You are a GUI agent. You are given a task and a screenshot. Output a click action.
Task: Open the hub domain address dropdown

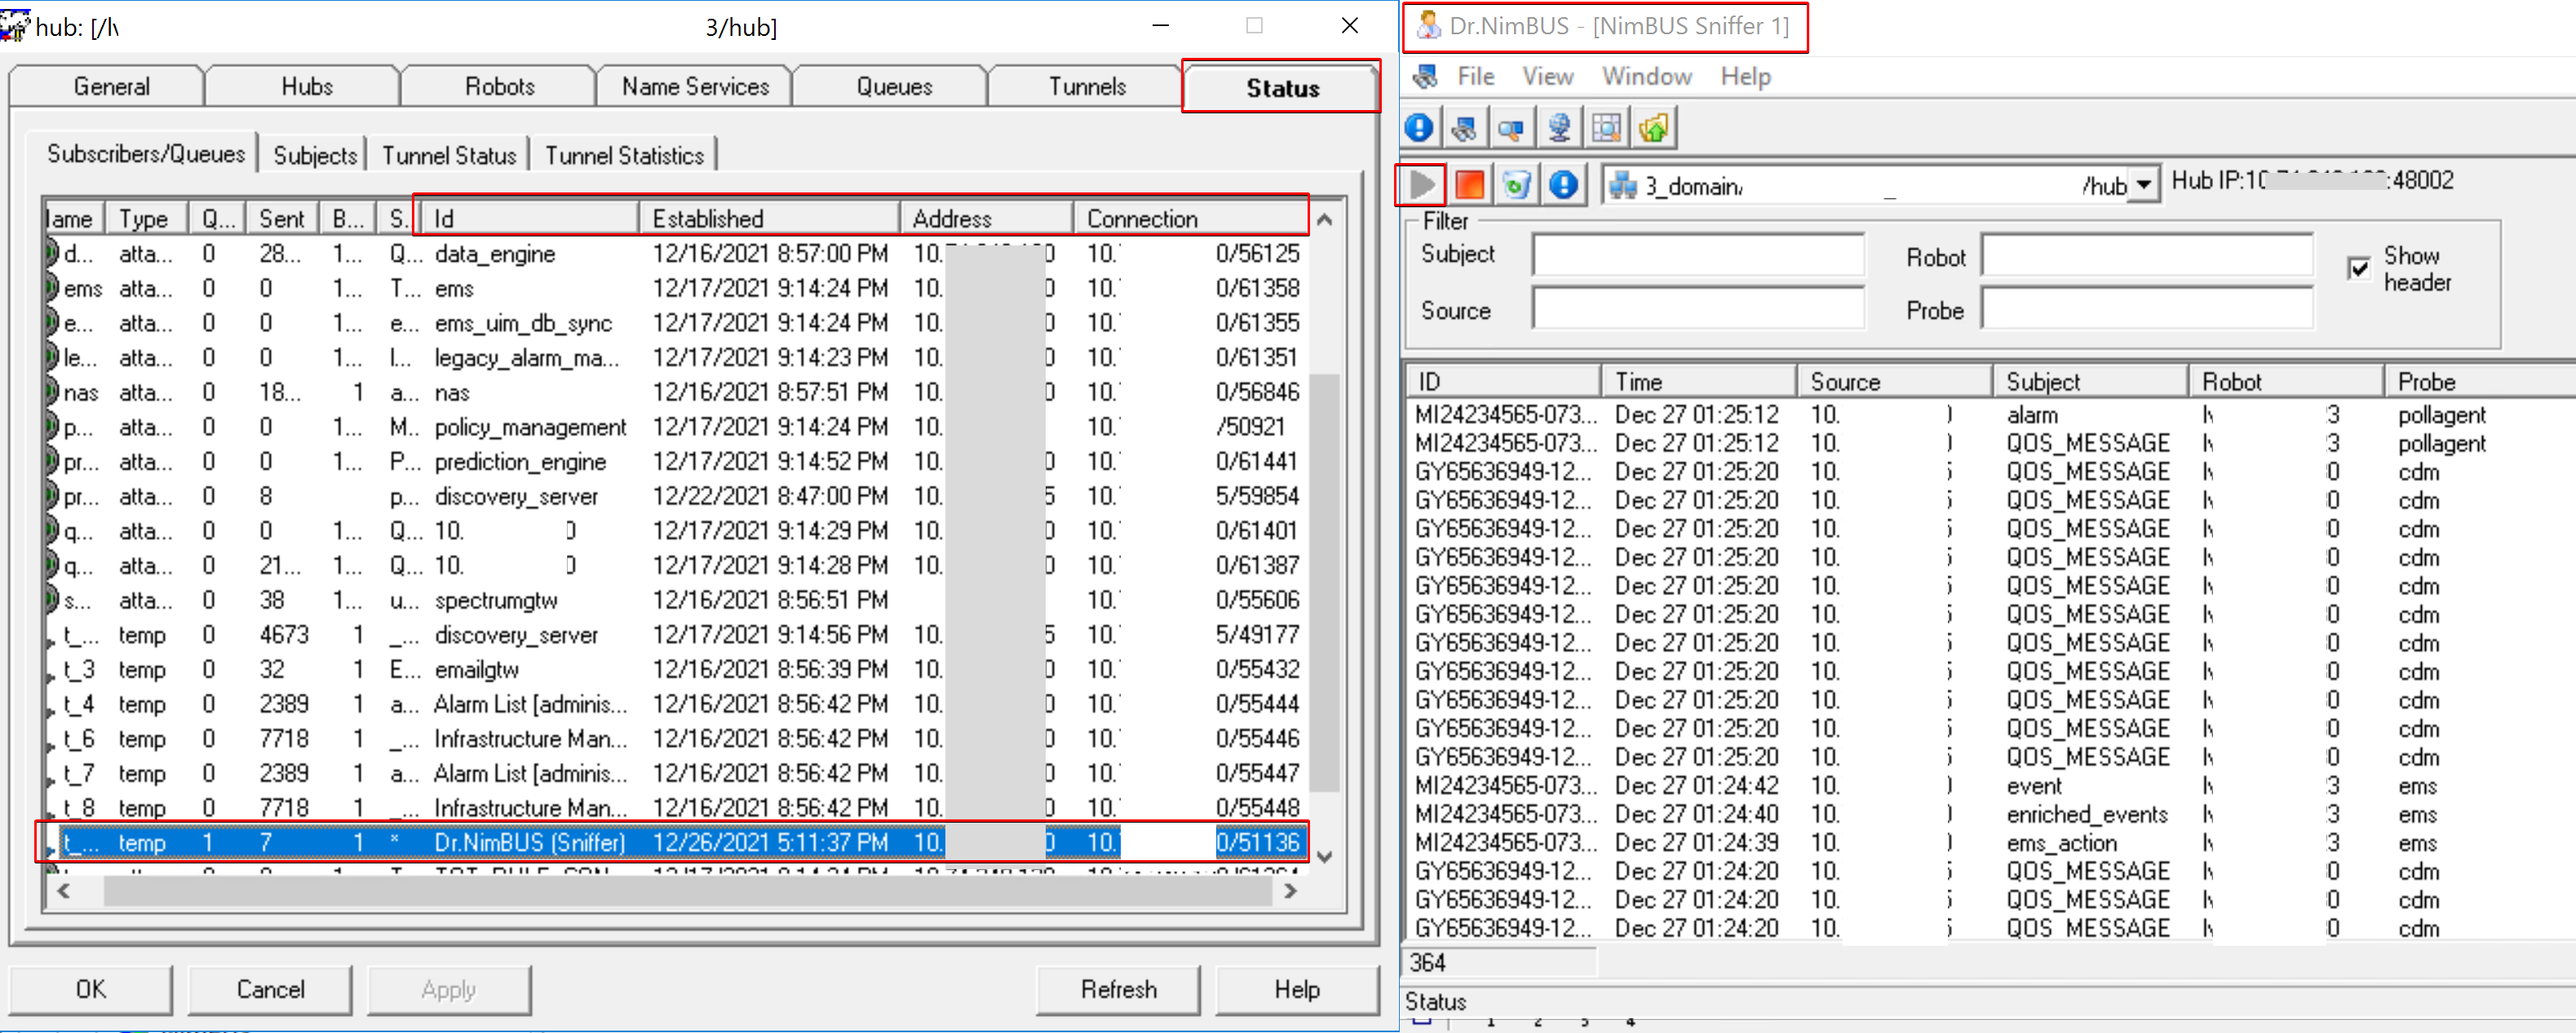click(x=2143, y=185)
